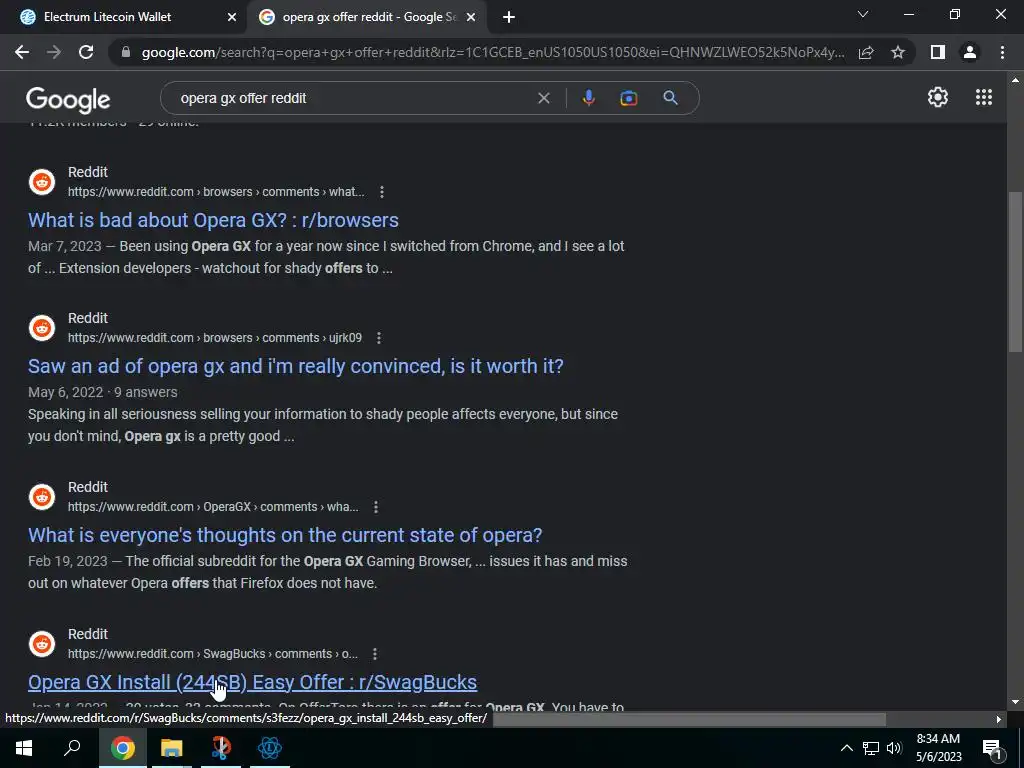This screenshot has height=768, width=1024.
Task: Click the scrollbar up arrow
Action: (x=1015, y=80)
